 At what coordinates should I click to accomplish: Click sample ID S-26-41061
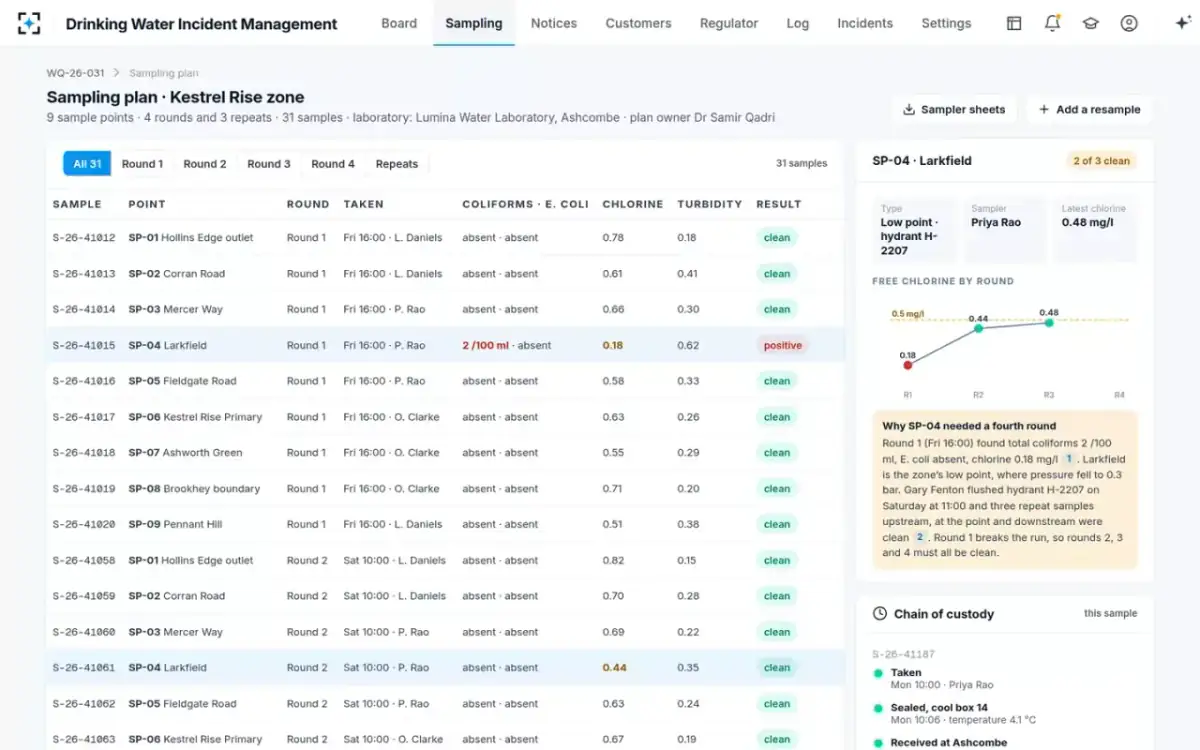point(84,668)
